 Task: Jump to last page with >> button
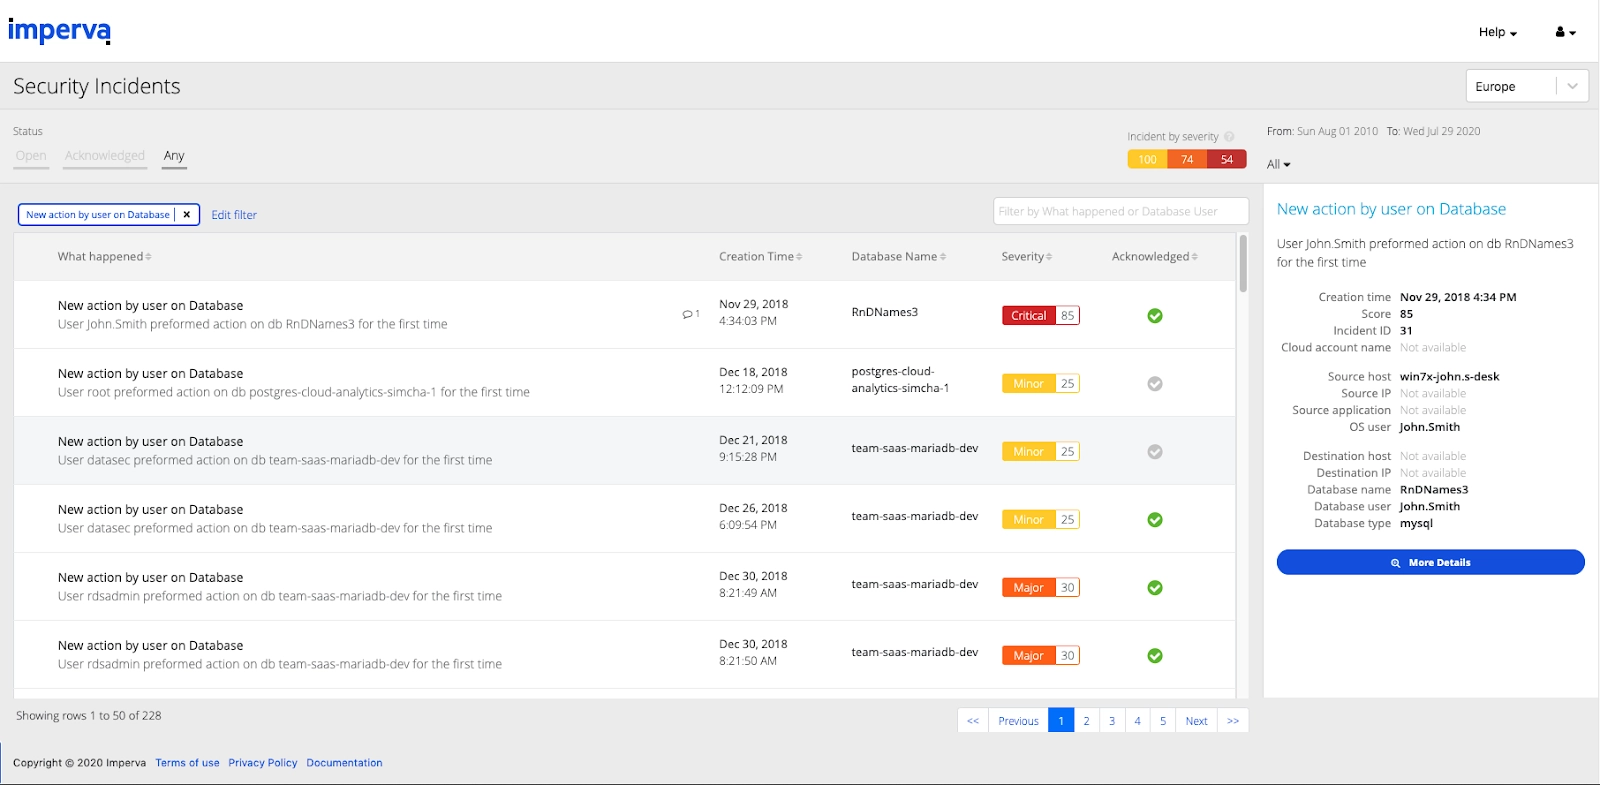pyautogui.click(x=1233, y=721)
